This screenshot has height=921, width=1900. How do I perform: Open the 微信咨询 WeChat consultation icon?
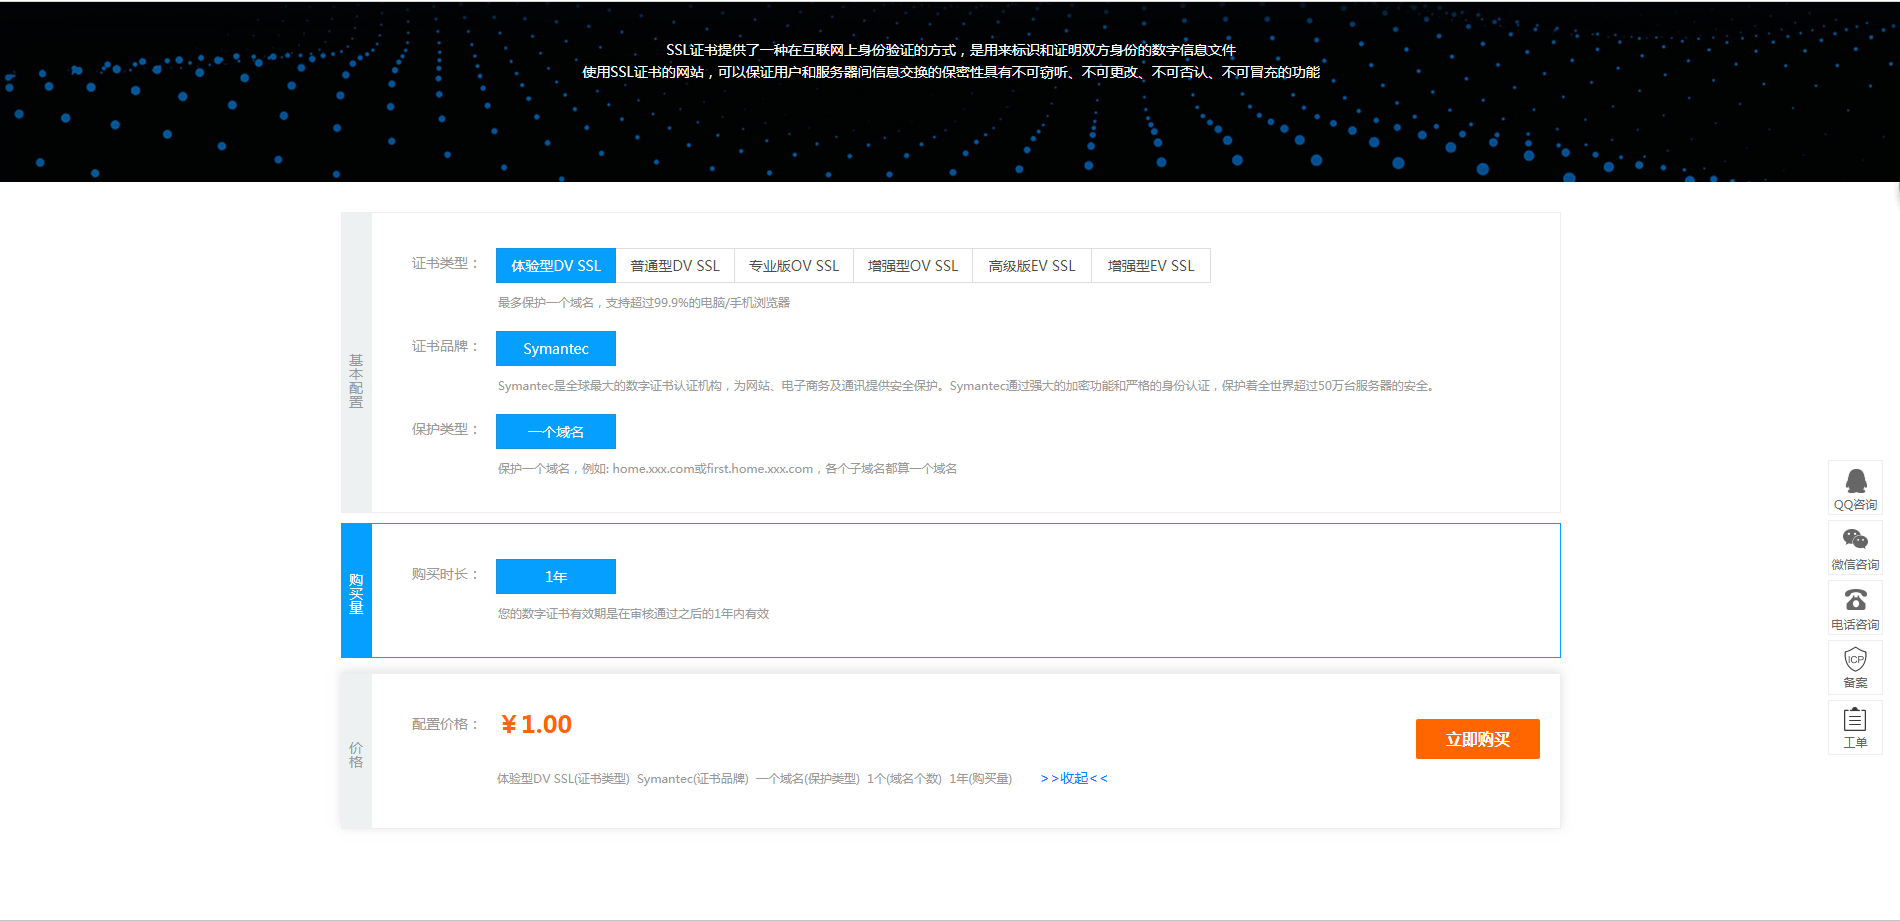(x=1856, y=548)
